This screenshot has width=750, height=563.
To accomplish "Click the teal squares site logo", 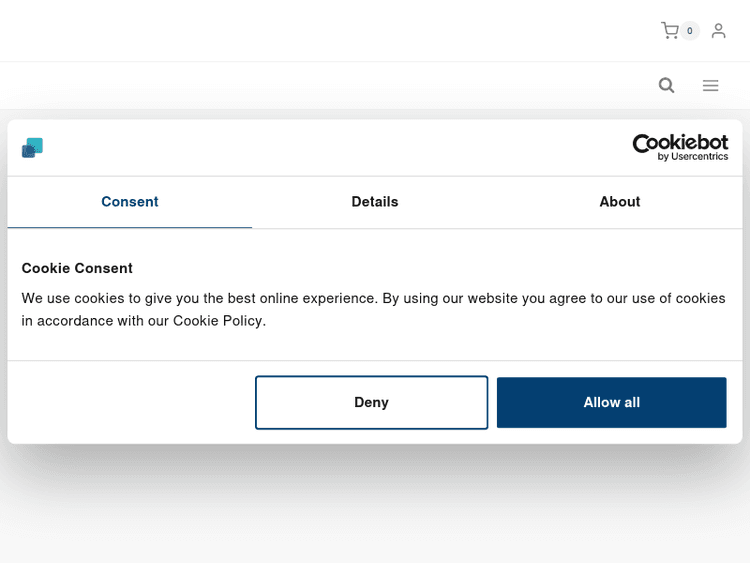I will click(32, 148).
